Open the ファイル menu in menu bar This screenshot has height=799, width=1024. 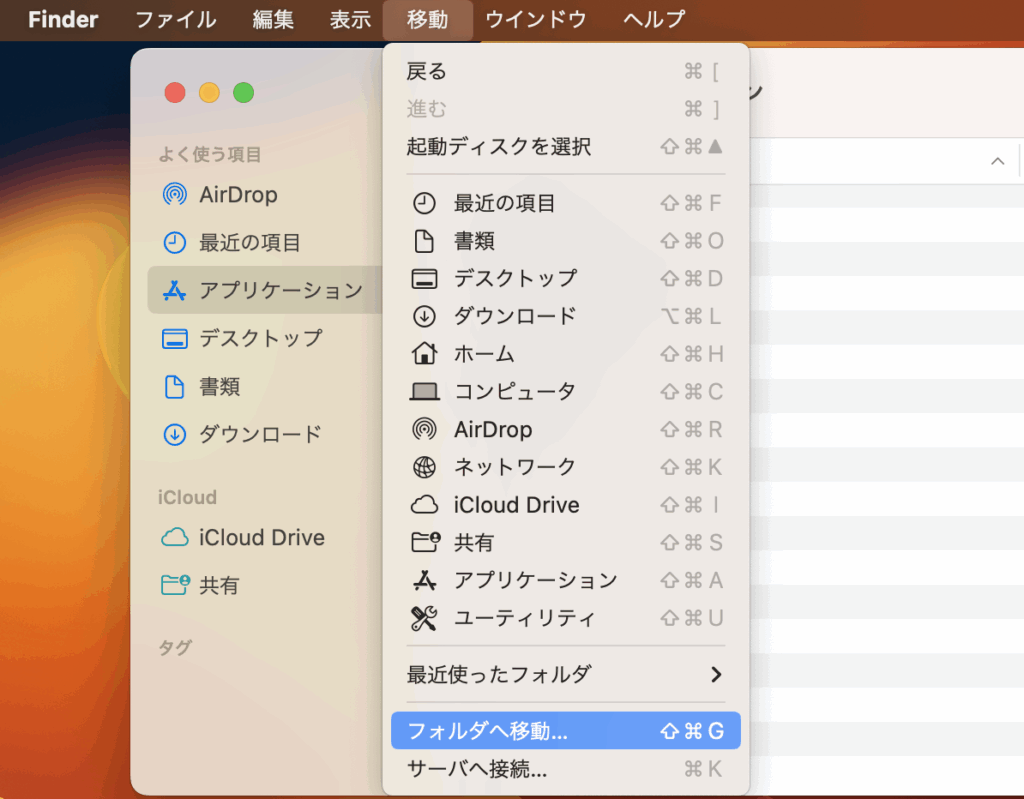(x=175, y=20)
